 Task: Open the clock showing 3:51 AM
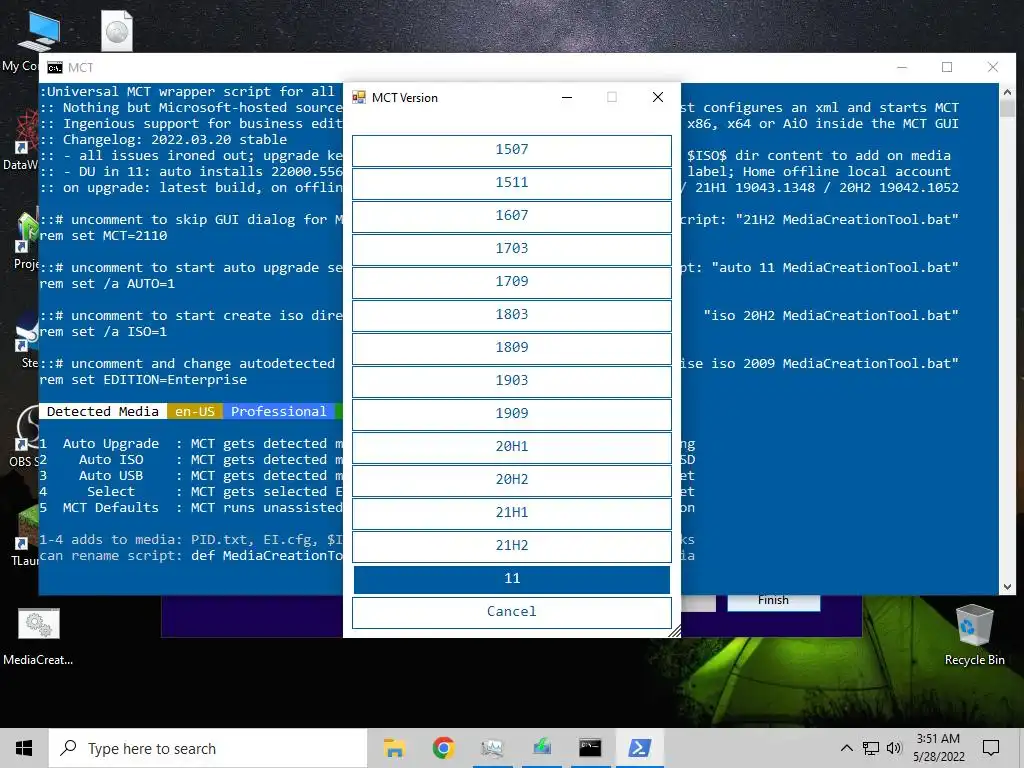(x=938, y=748)
